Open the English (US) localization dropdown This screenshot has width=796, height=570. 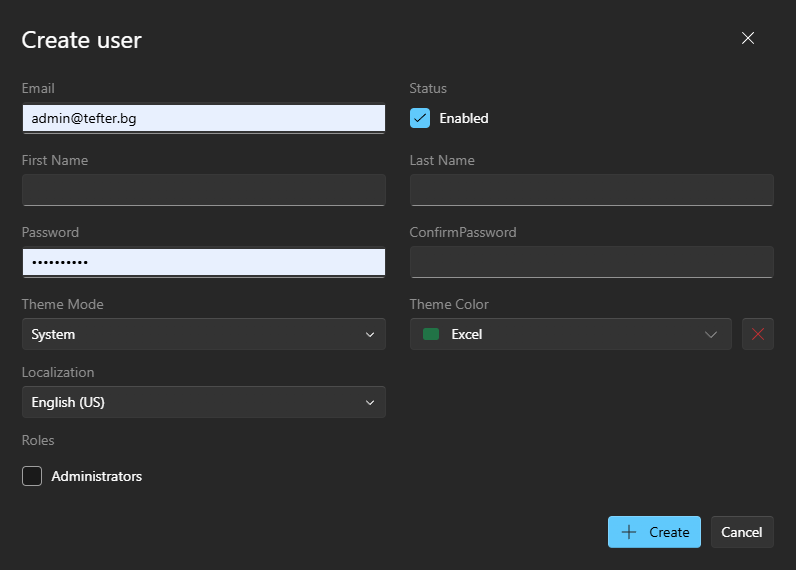point(204,402)
